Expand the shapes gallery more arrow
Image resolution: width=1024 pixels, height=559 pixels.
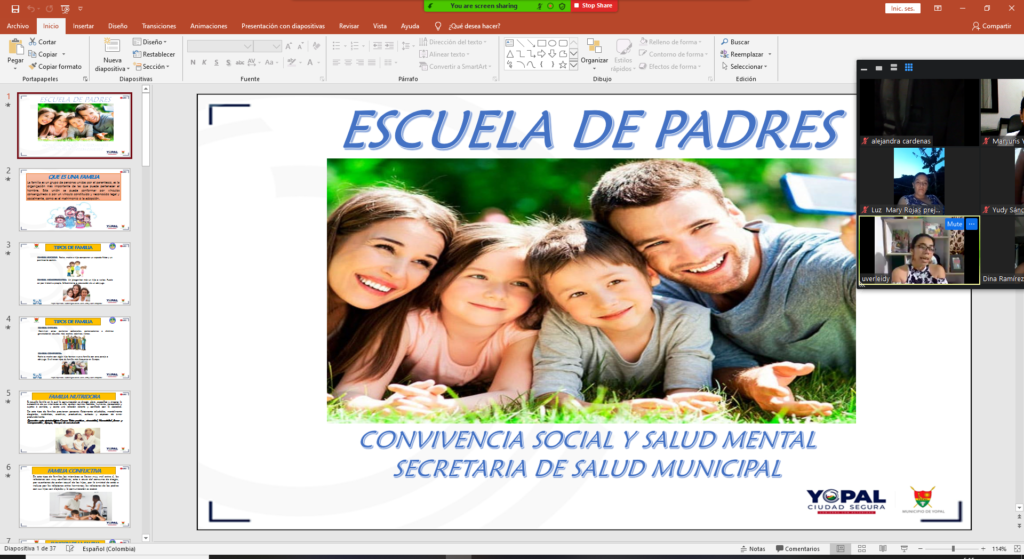pos(573,65)
